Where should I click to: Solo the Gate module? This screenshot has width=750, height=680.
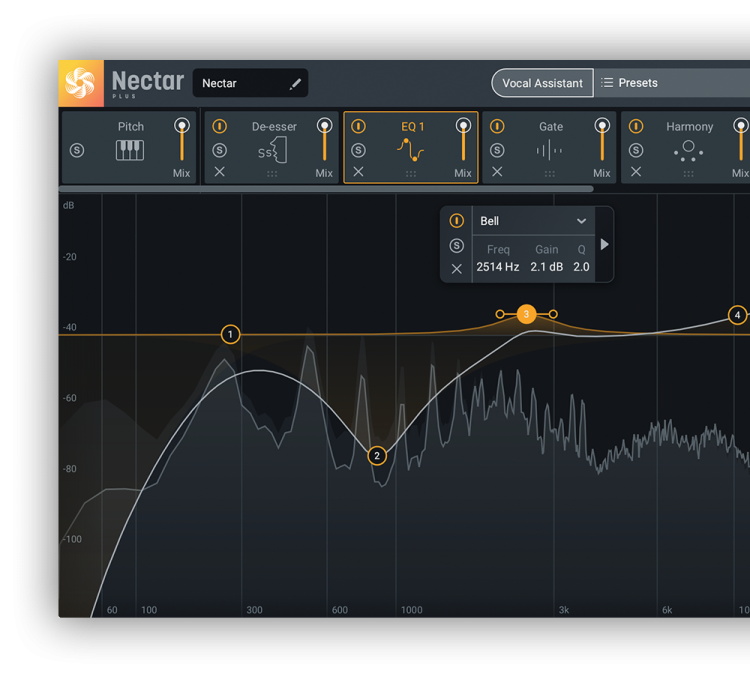coord(497,151)
